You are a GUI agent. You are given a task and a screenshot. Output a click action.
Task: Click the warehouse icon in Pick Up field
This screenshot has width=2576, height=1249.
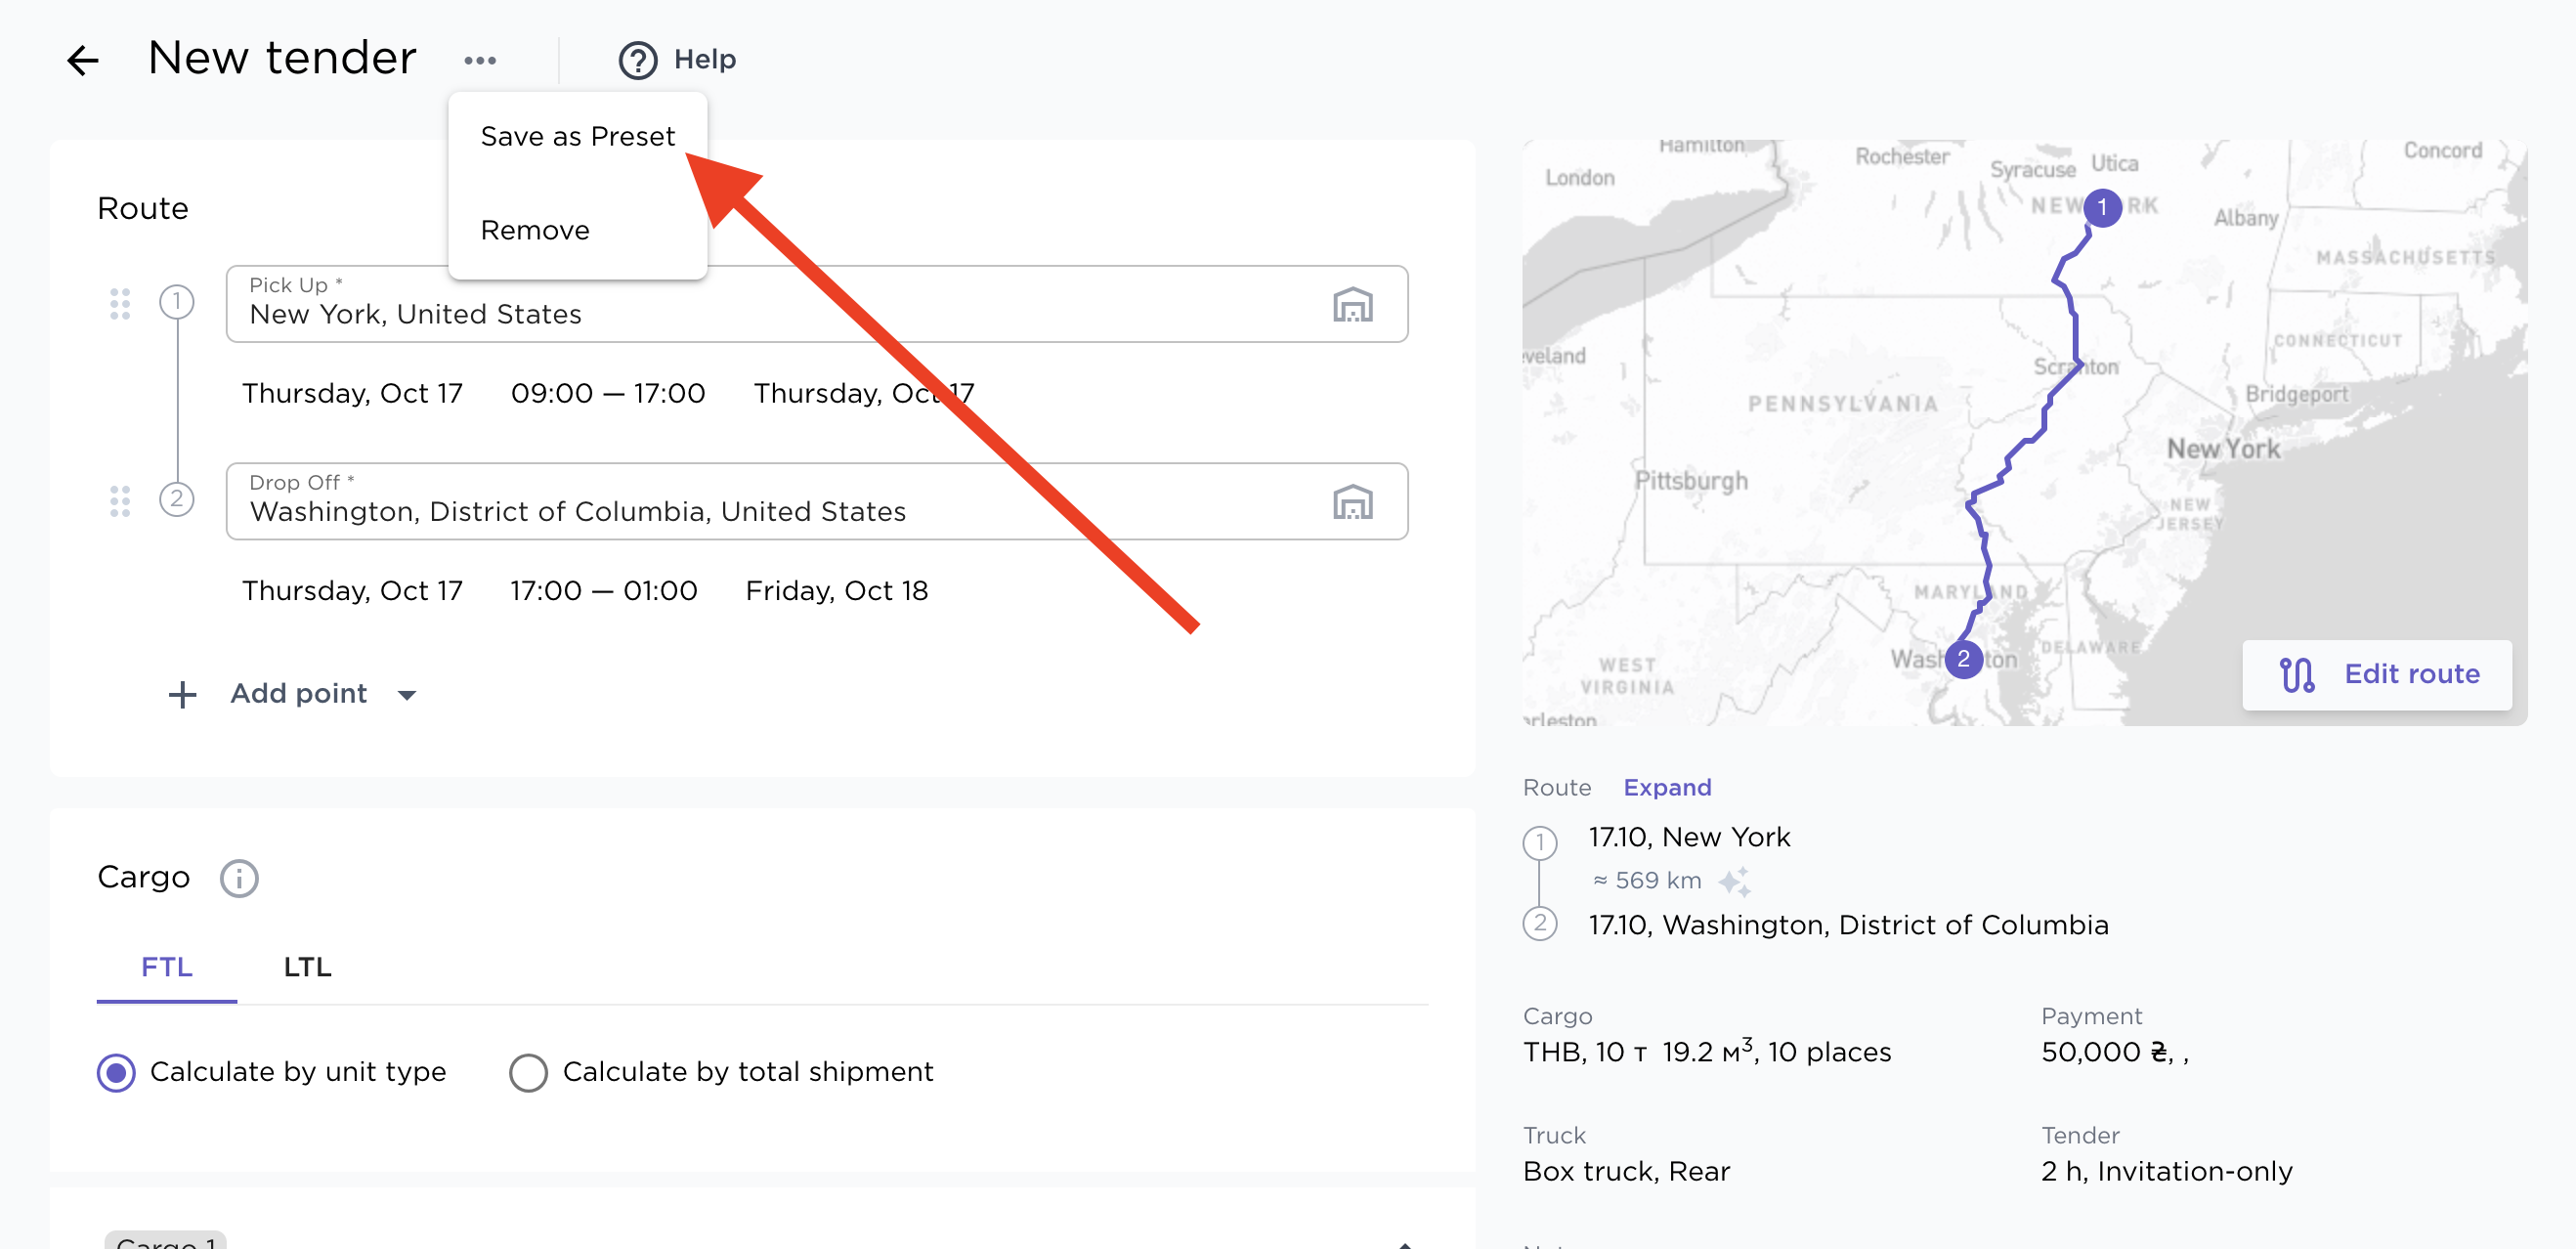click(1352, 304)
